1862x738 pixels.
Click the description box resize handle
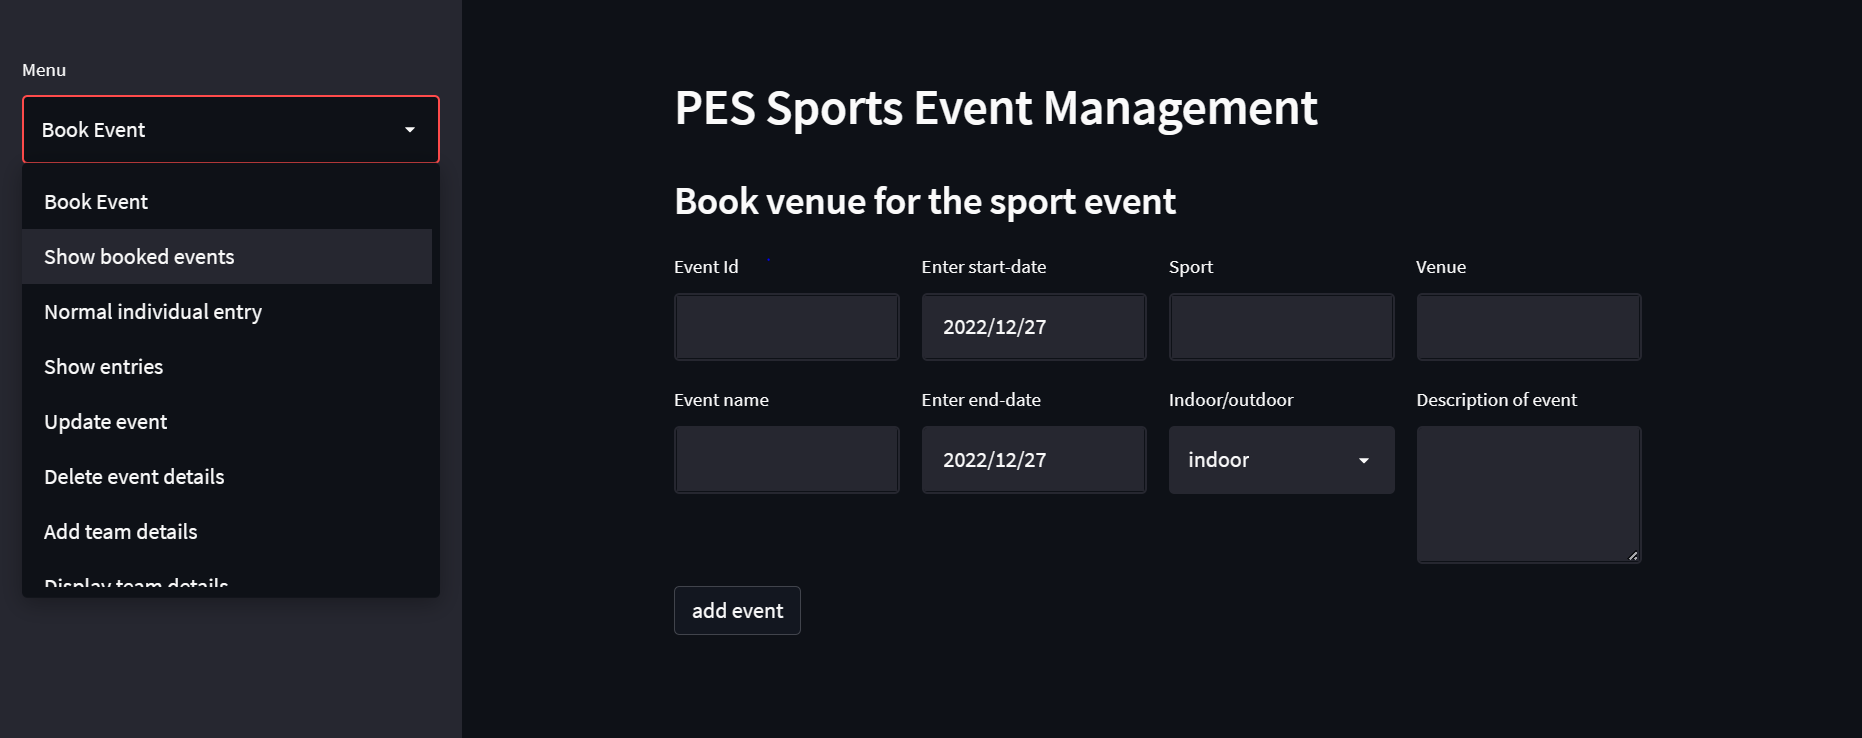pyautogui.click(x=1634, y=556)
